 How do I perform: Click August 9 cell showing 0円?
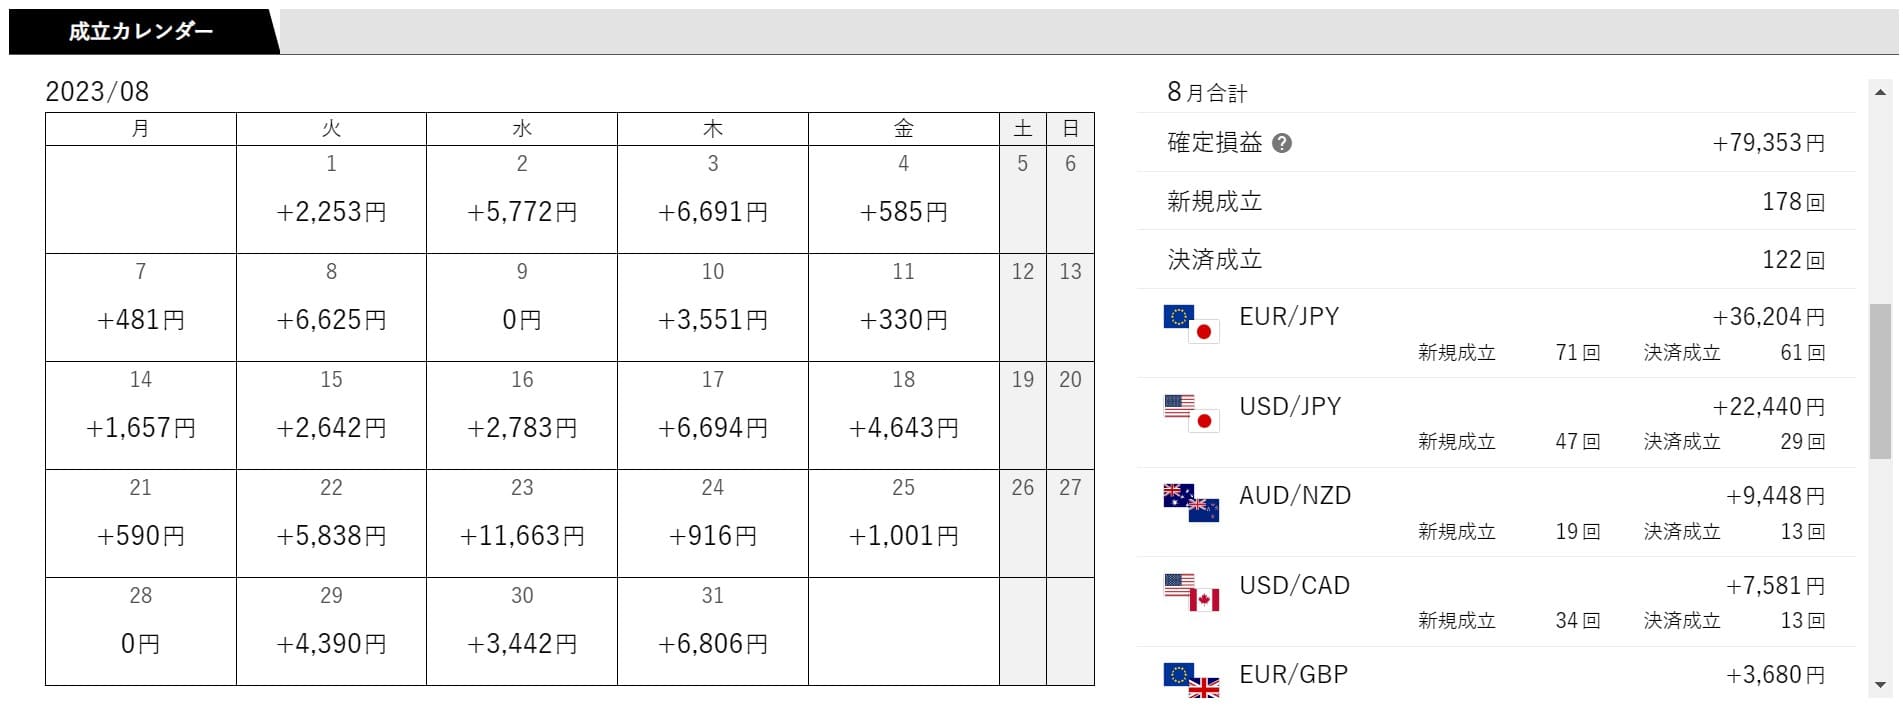[522, 307]
